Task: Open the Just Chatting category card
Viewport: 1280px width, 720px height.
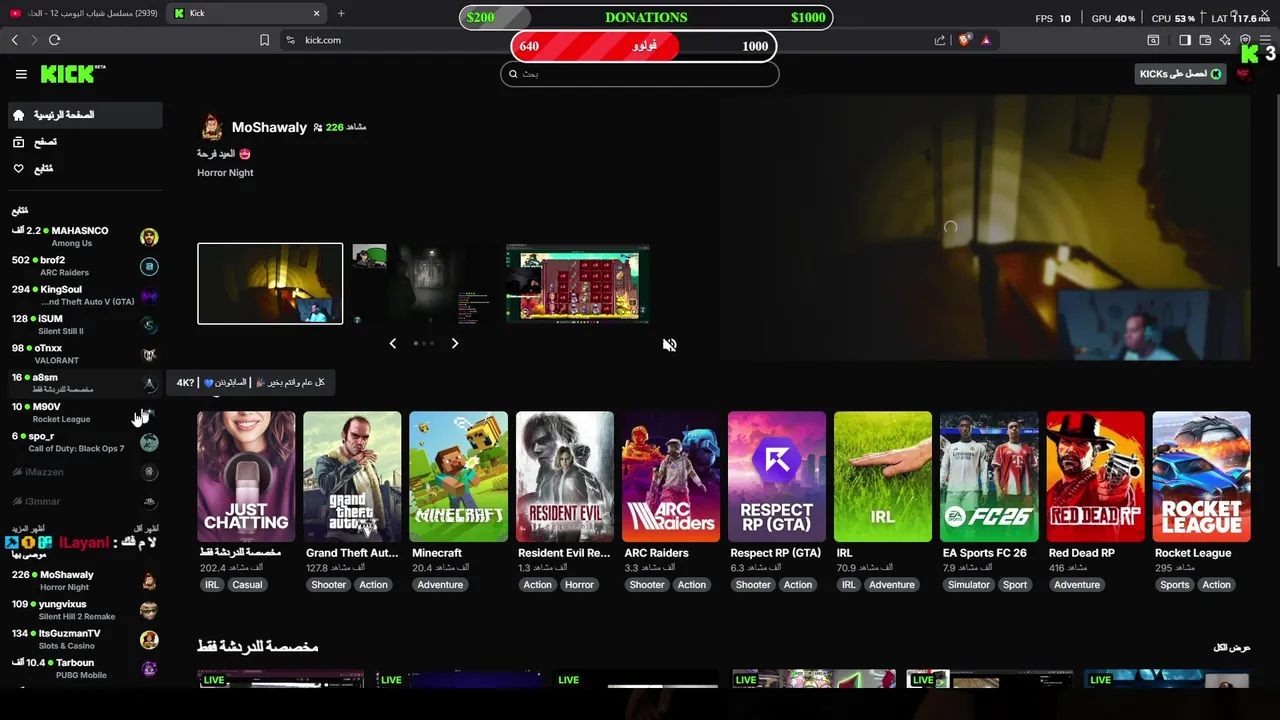Action: [x=246, y=477]
